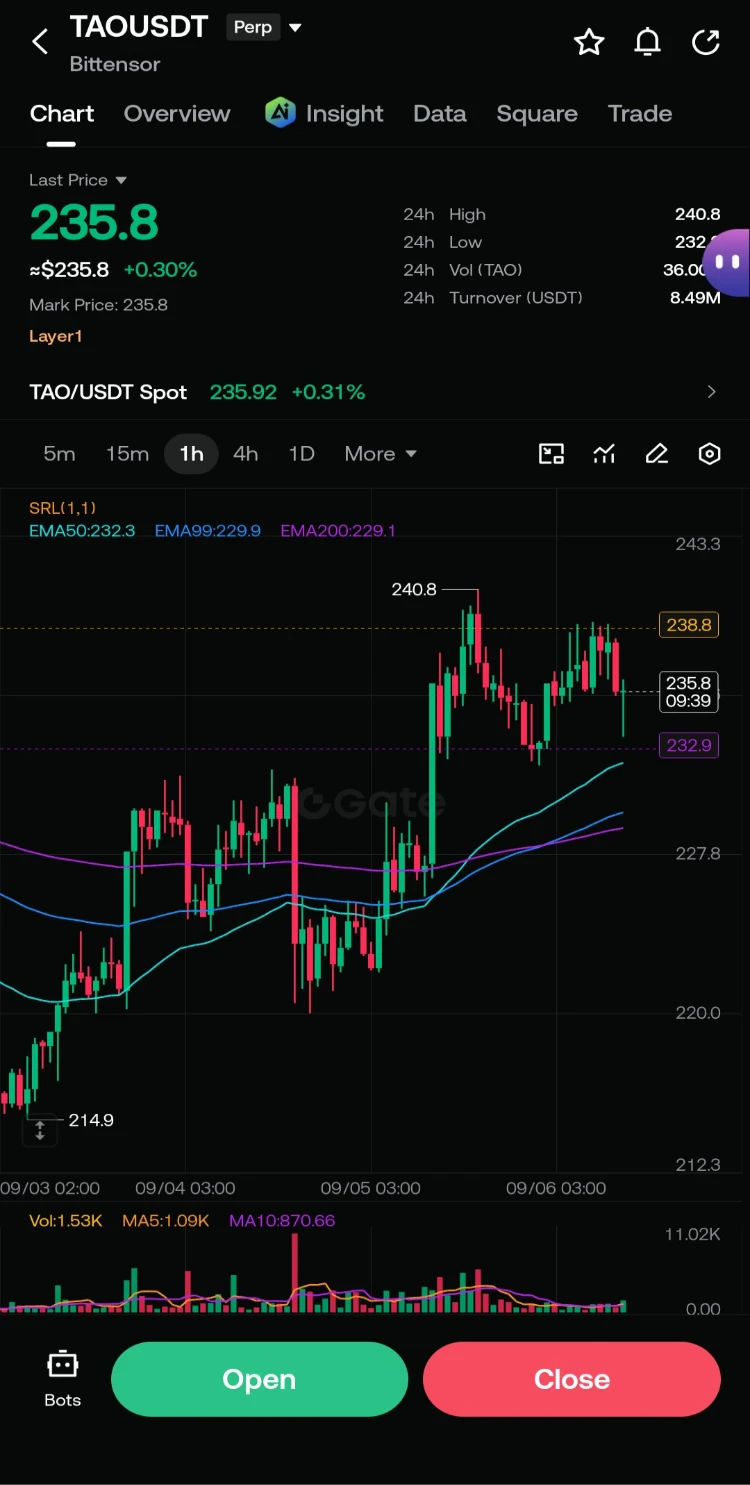Expand the More timeframes dropdown
The image size is (750, 1485).
[x=380, y=454]
